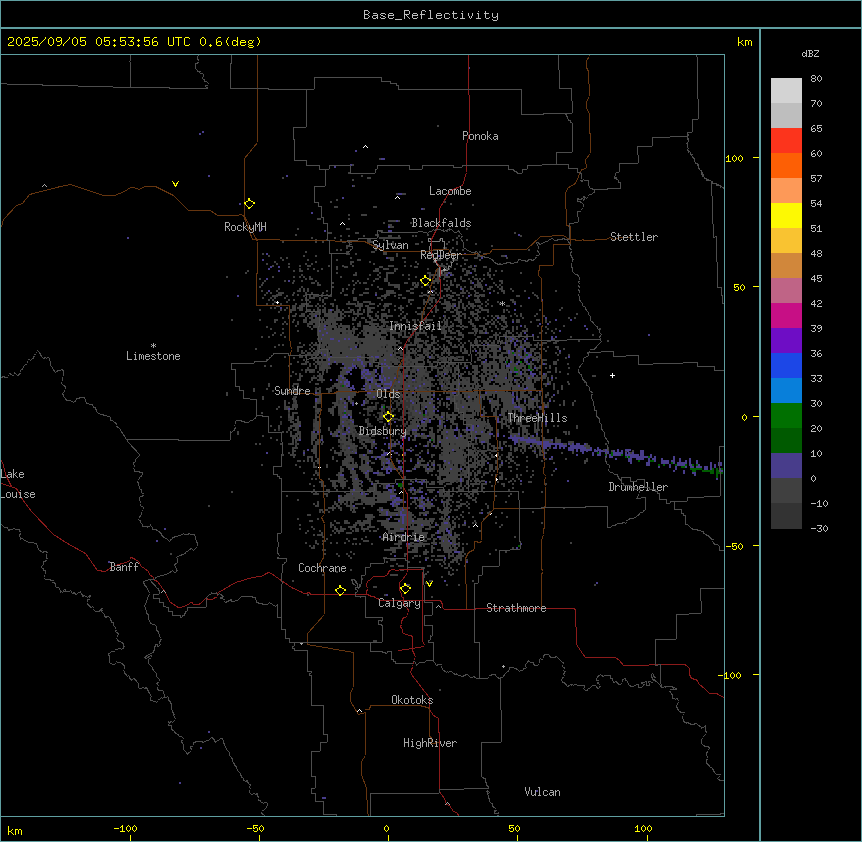Click the Airdrie label
The height and width of the screenshot is (842, 862).
[404, 537]
